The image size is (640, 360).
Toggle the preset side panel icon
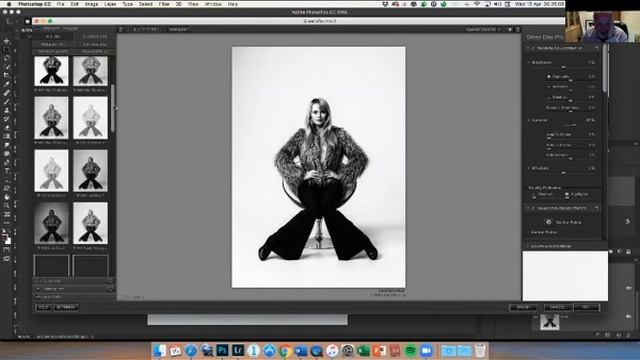tap(121, 29)
